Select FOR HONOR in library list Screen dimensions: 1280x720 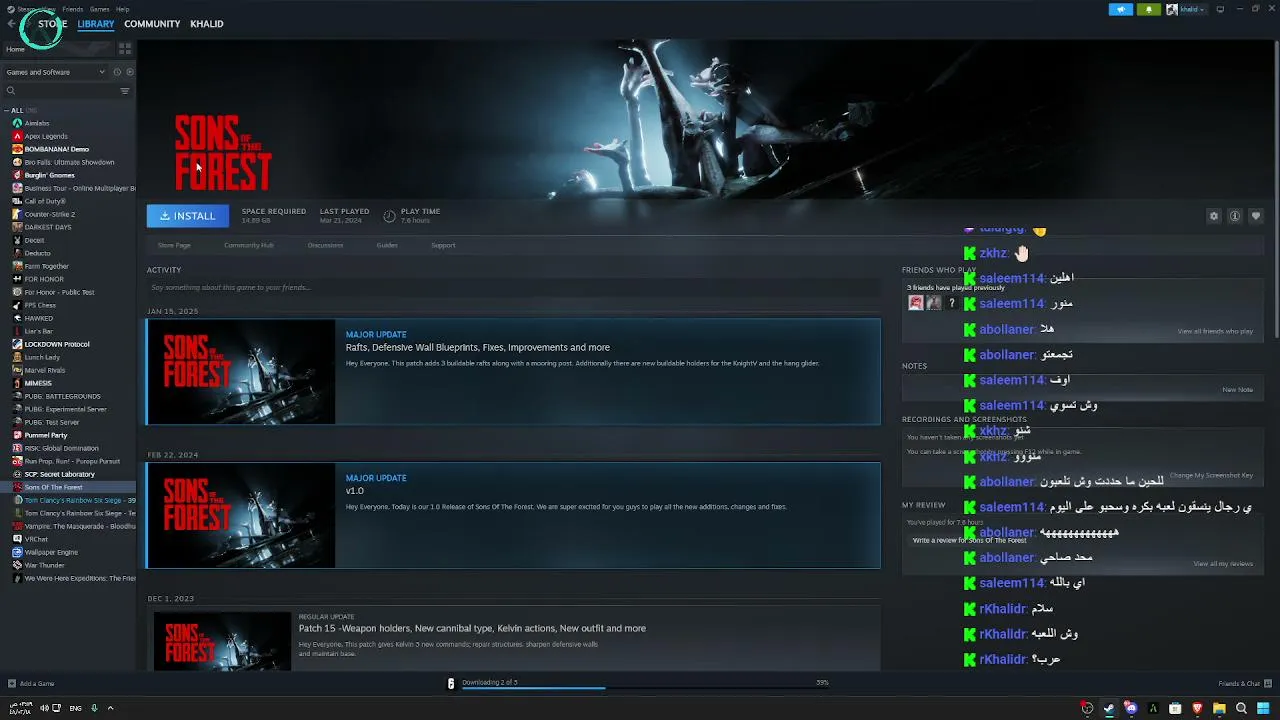68,279
